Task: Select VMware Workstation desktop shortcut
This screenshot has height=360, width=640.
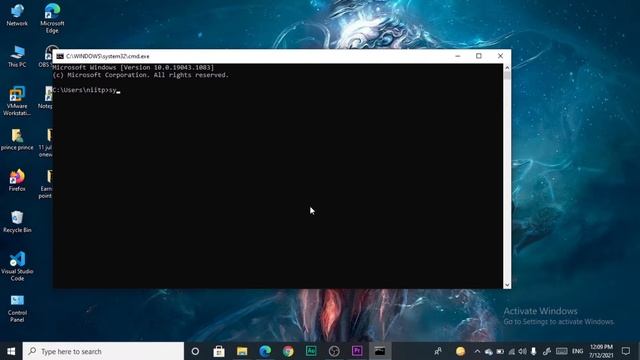Action: (17, 101)
